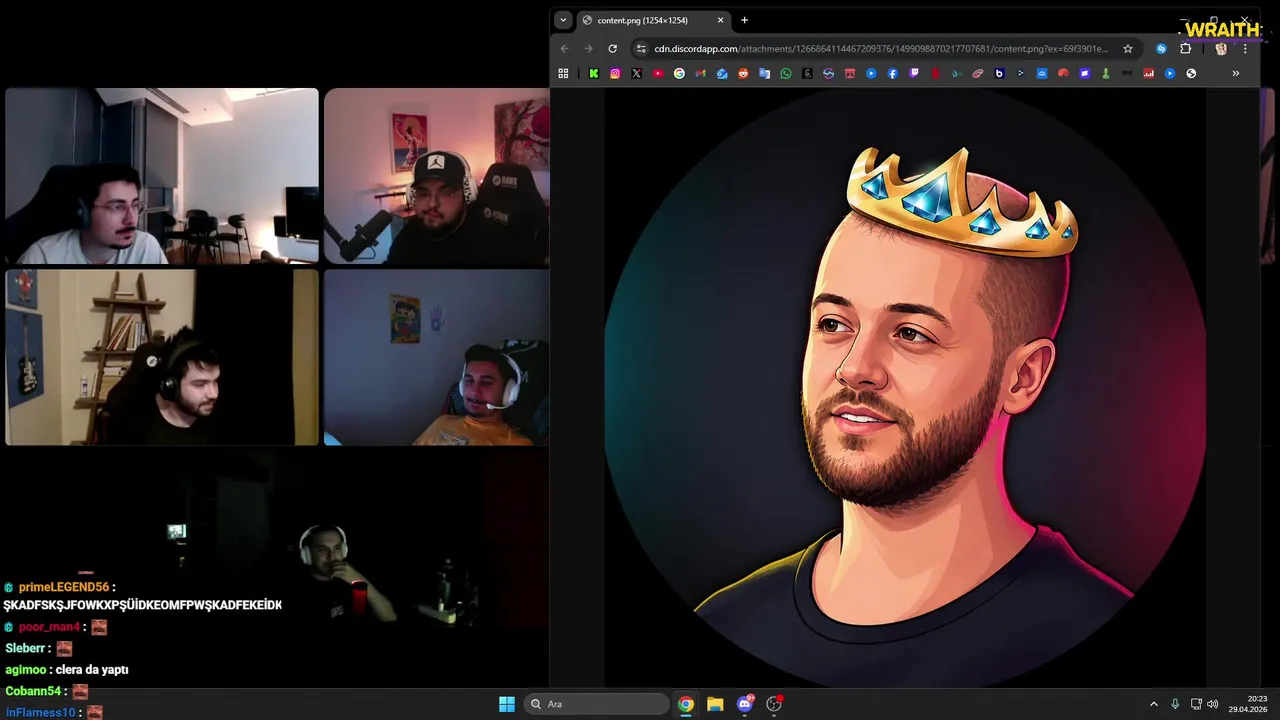
Task: Close the content.png tab
Action: 720,20
